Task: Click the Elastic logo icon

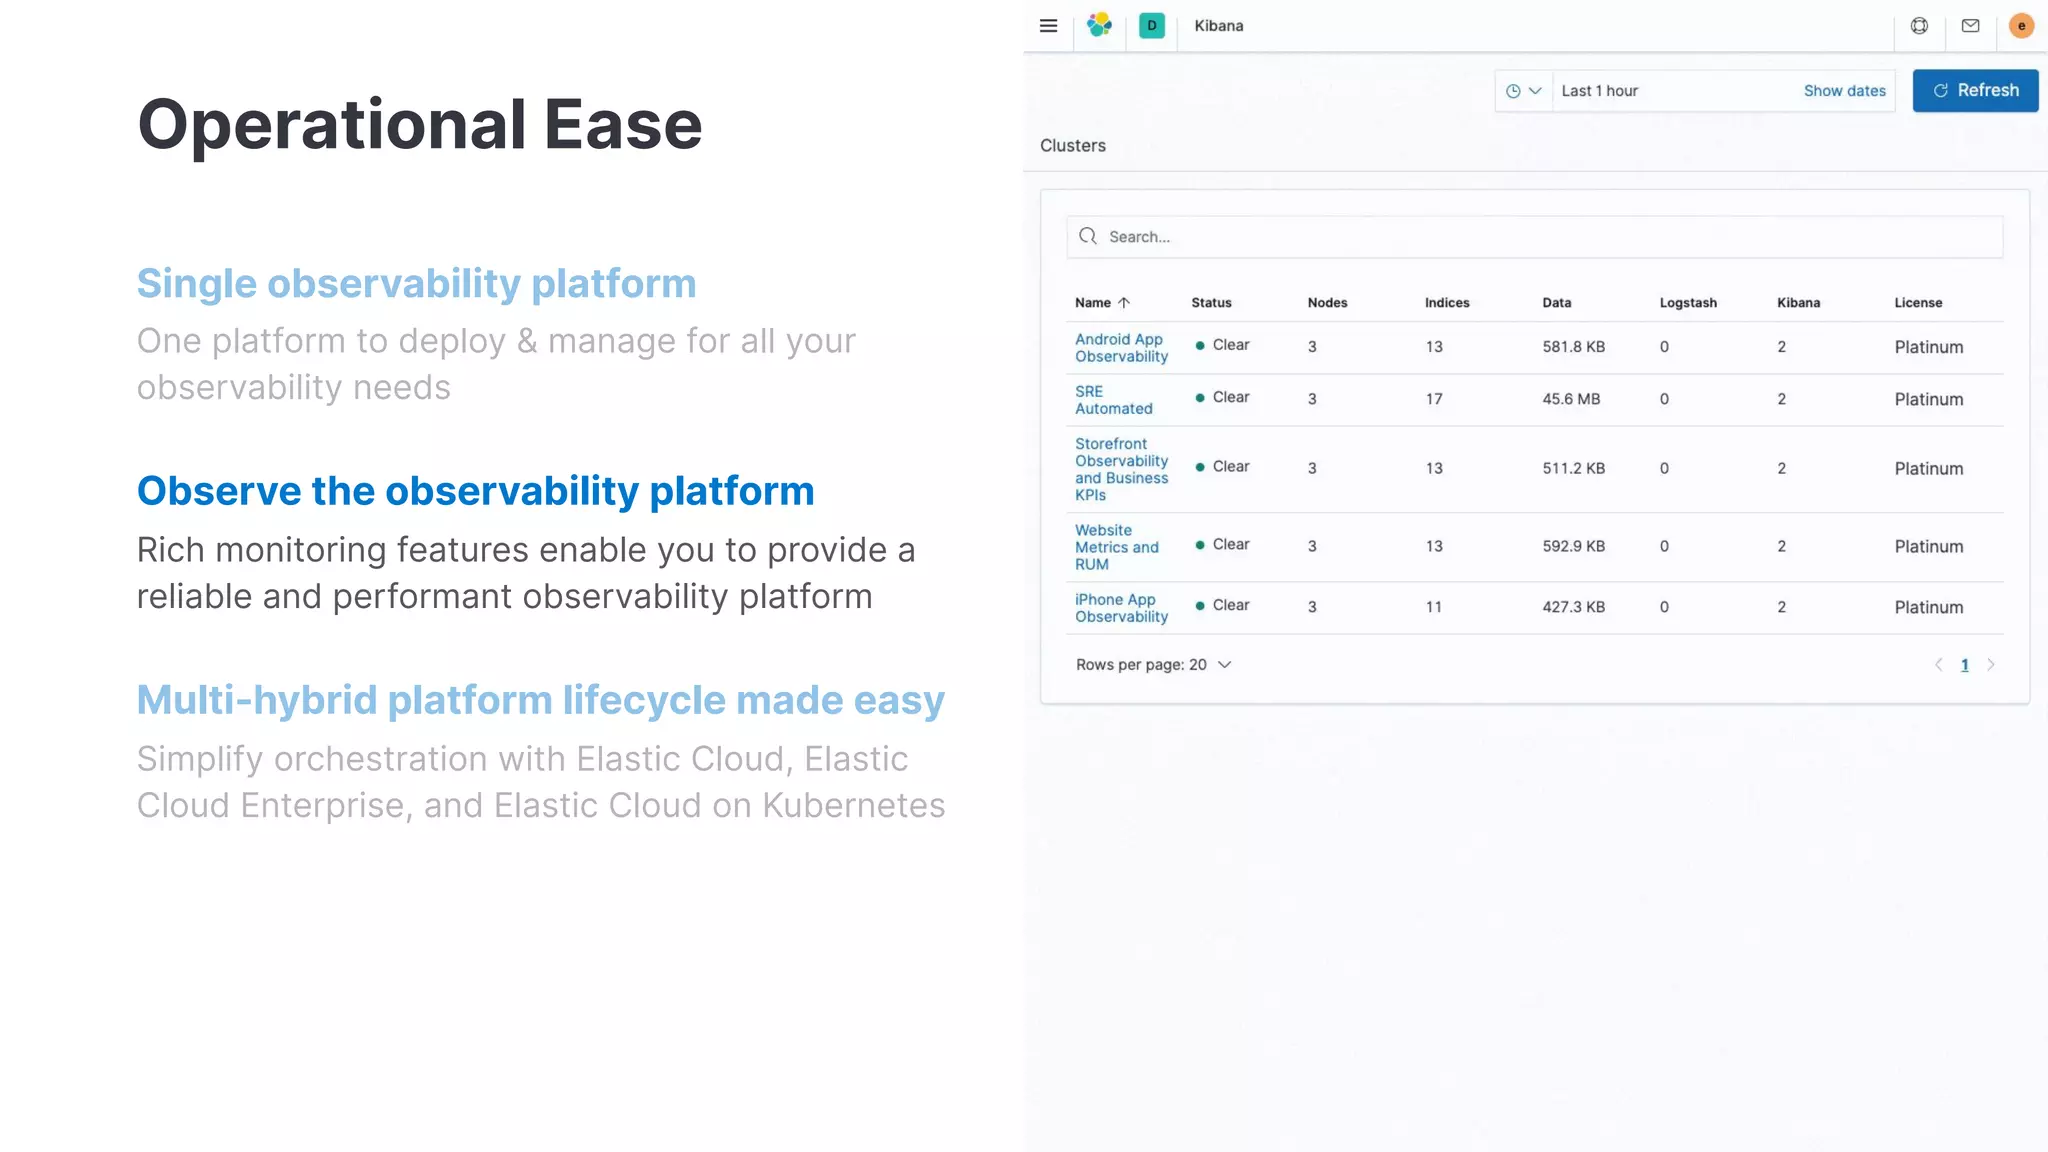Action: point(1100,26)
